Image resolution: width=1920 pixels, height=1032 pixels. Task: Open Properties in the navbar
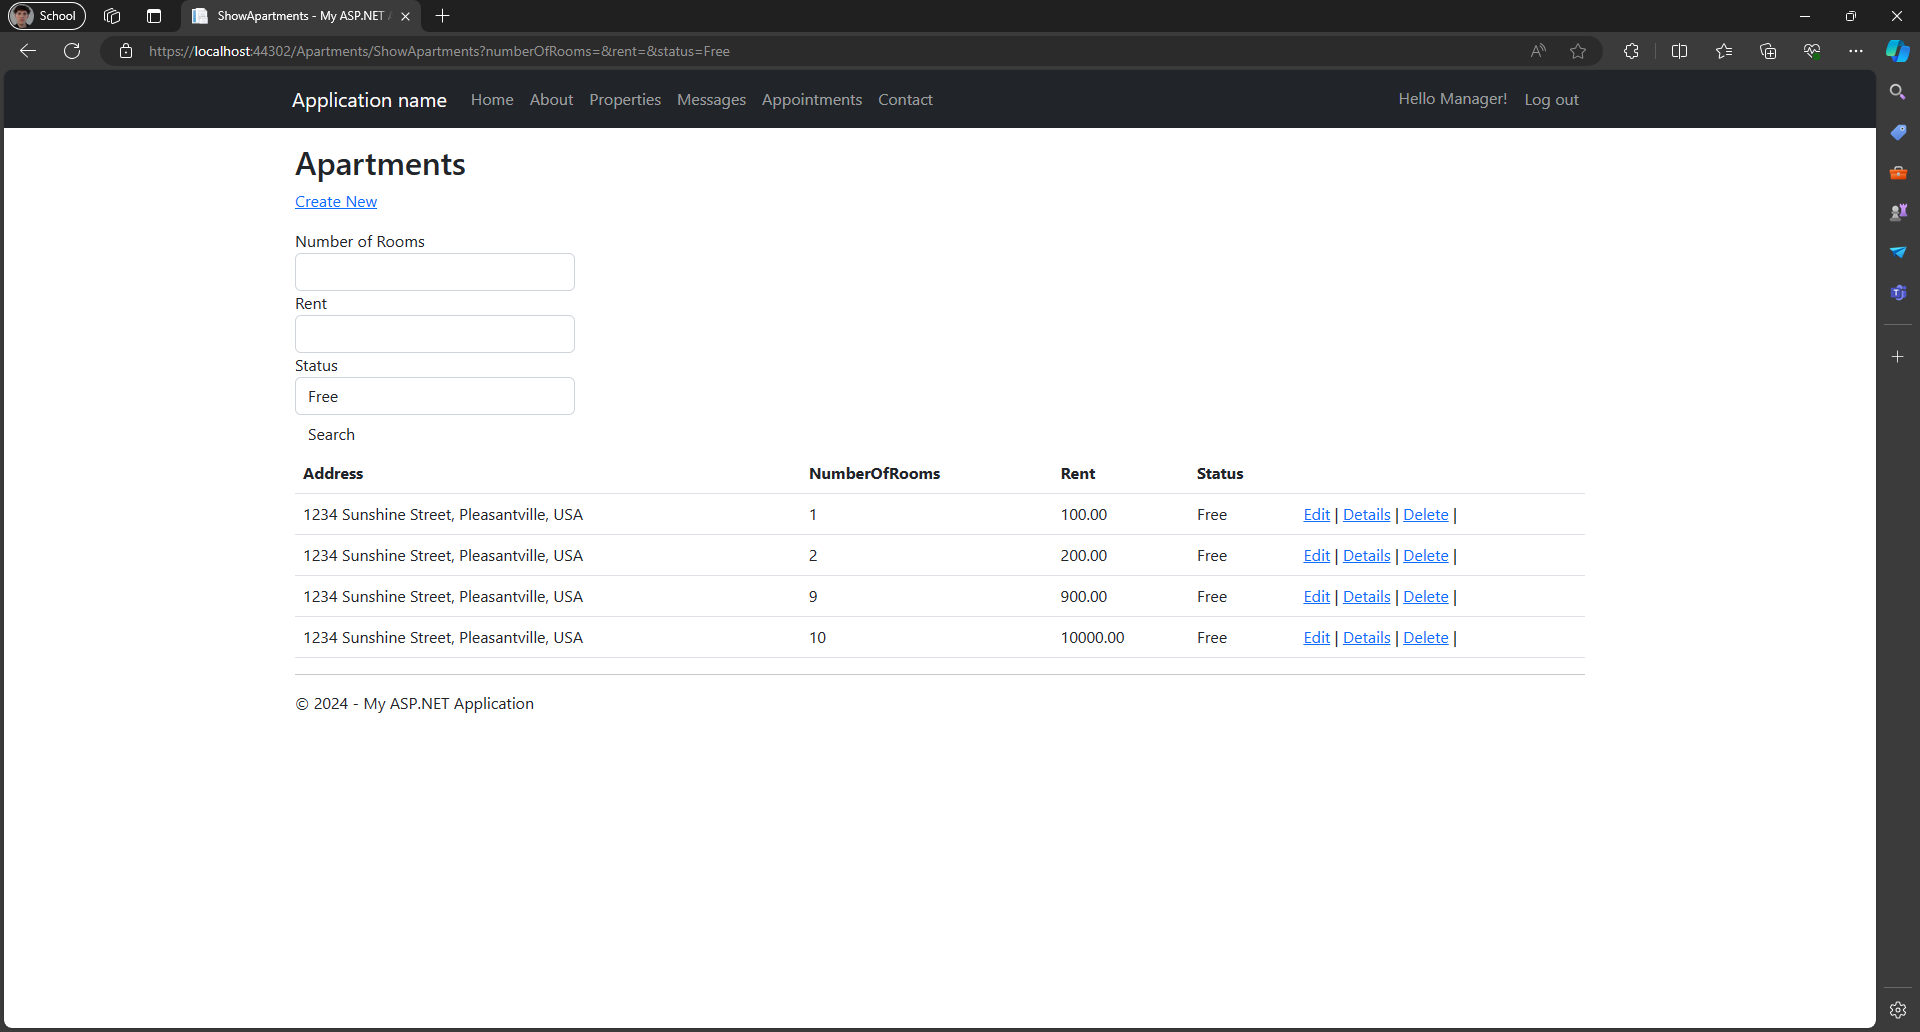click(x=625, y=100)
